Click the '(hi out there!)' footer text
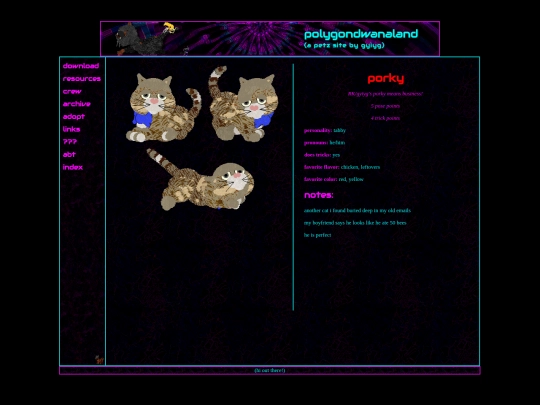540x405 pixels. [x=270, y=370]
